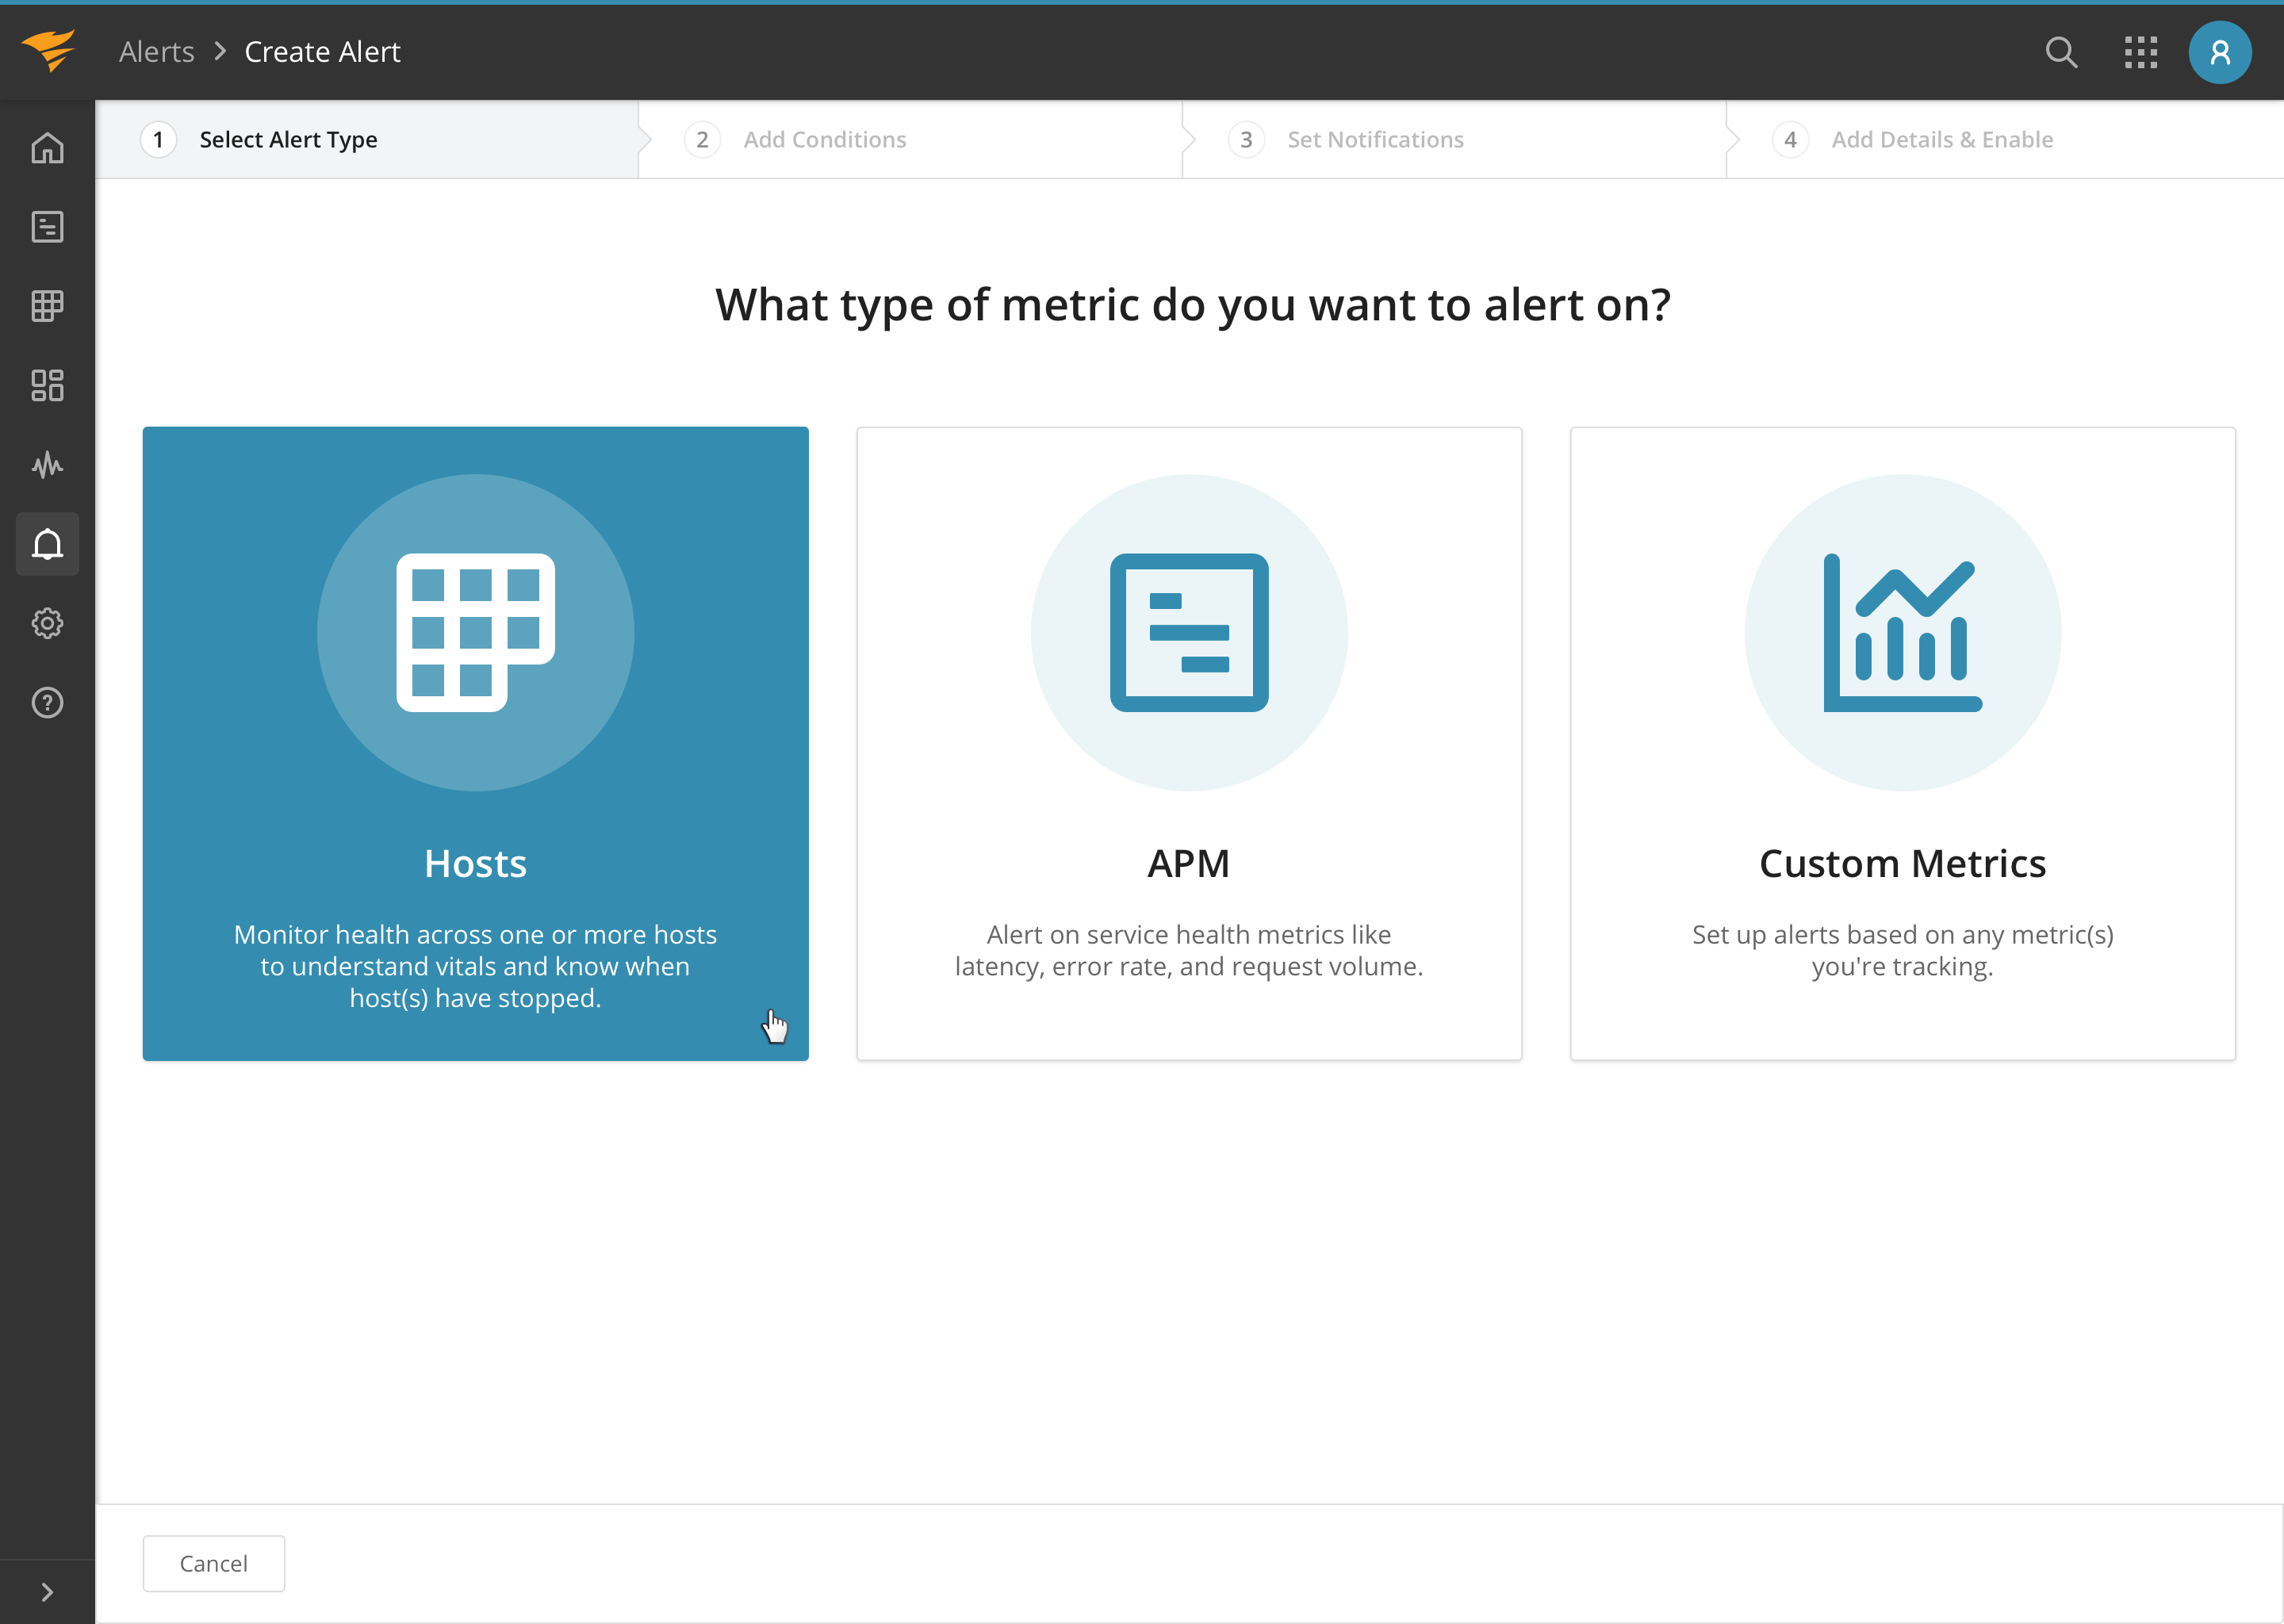The height and width of the screenshot is (1624, 2284).
Task: Open the user profile avatar
Action: pyautogui.click(x=2219, y=52)
